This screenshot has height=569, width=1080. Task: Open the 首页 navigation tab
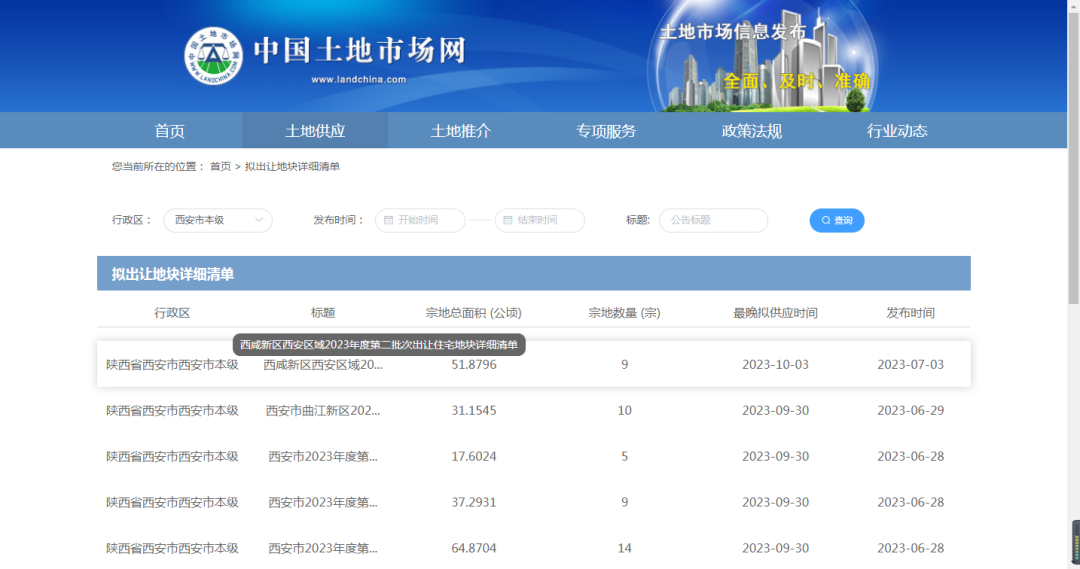click(x=169, y=131)
